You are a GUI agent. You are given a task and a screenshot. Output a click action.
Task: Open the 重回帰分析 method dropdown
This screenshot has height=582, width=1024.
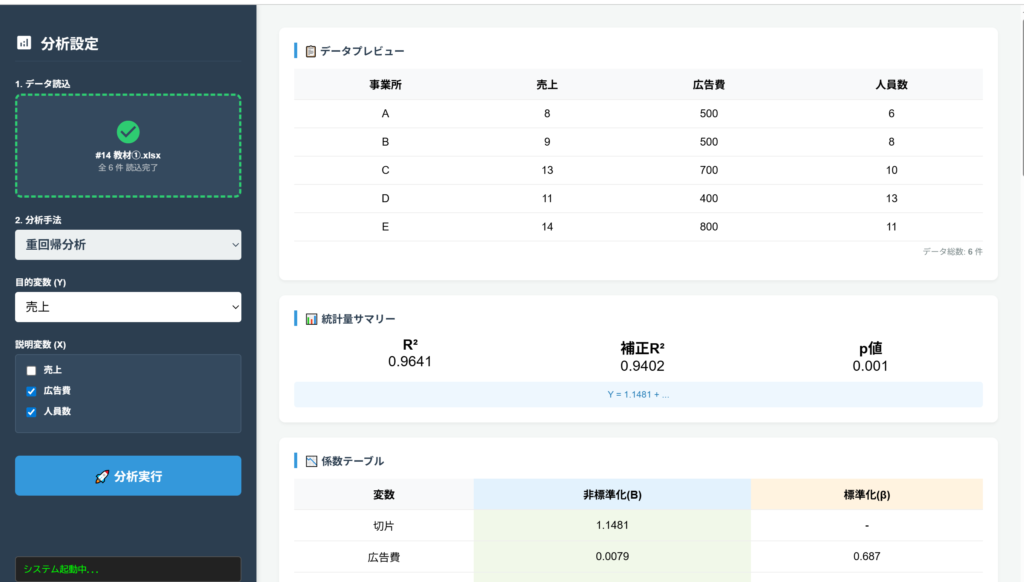(128, 245)
